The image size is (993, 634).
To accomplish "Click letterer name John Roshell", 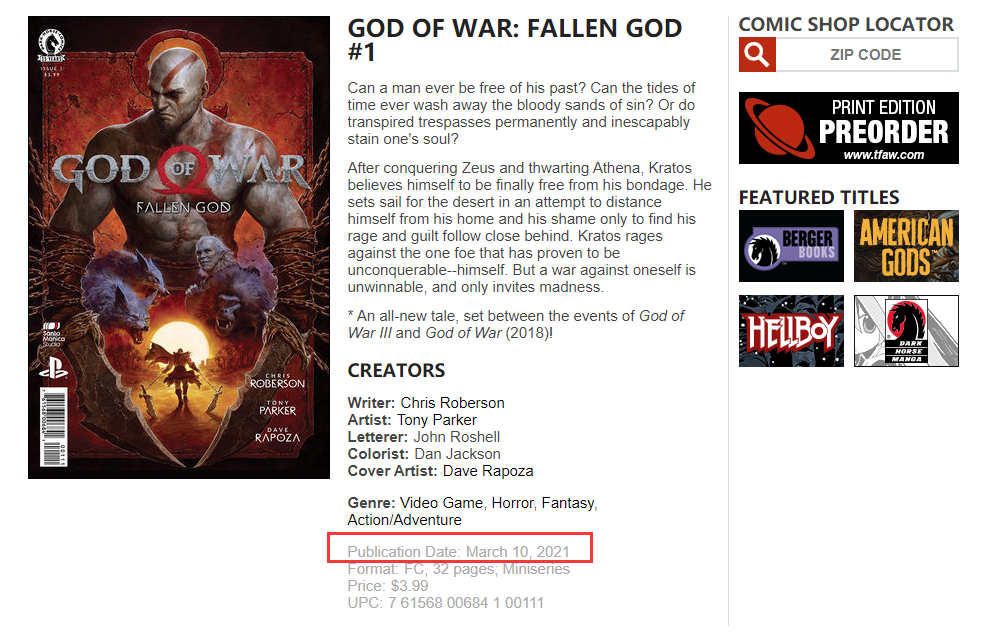I will (457, 437).
